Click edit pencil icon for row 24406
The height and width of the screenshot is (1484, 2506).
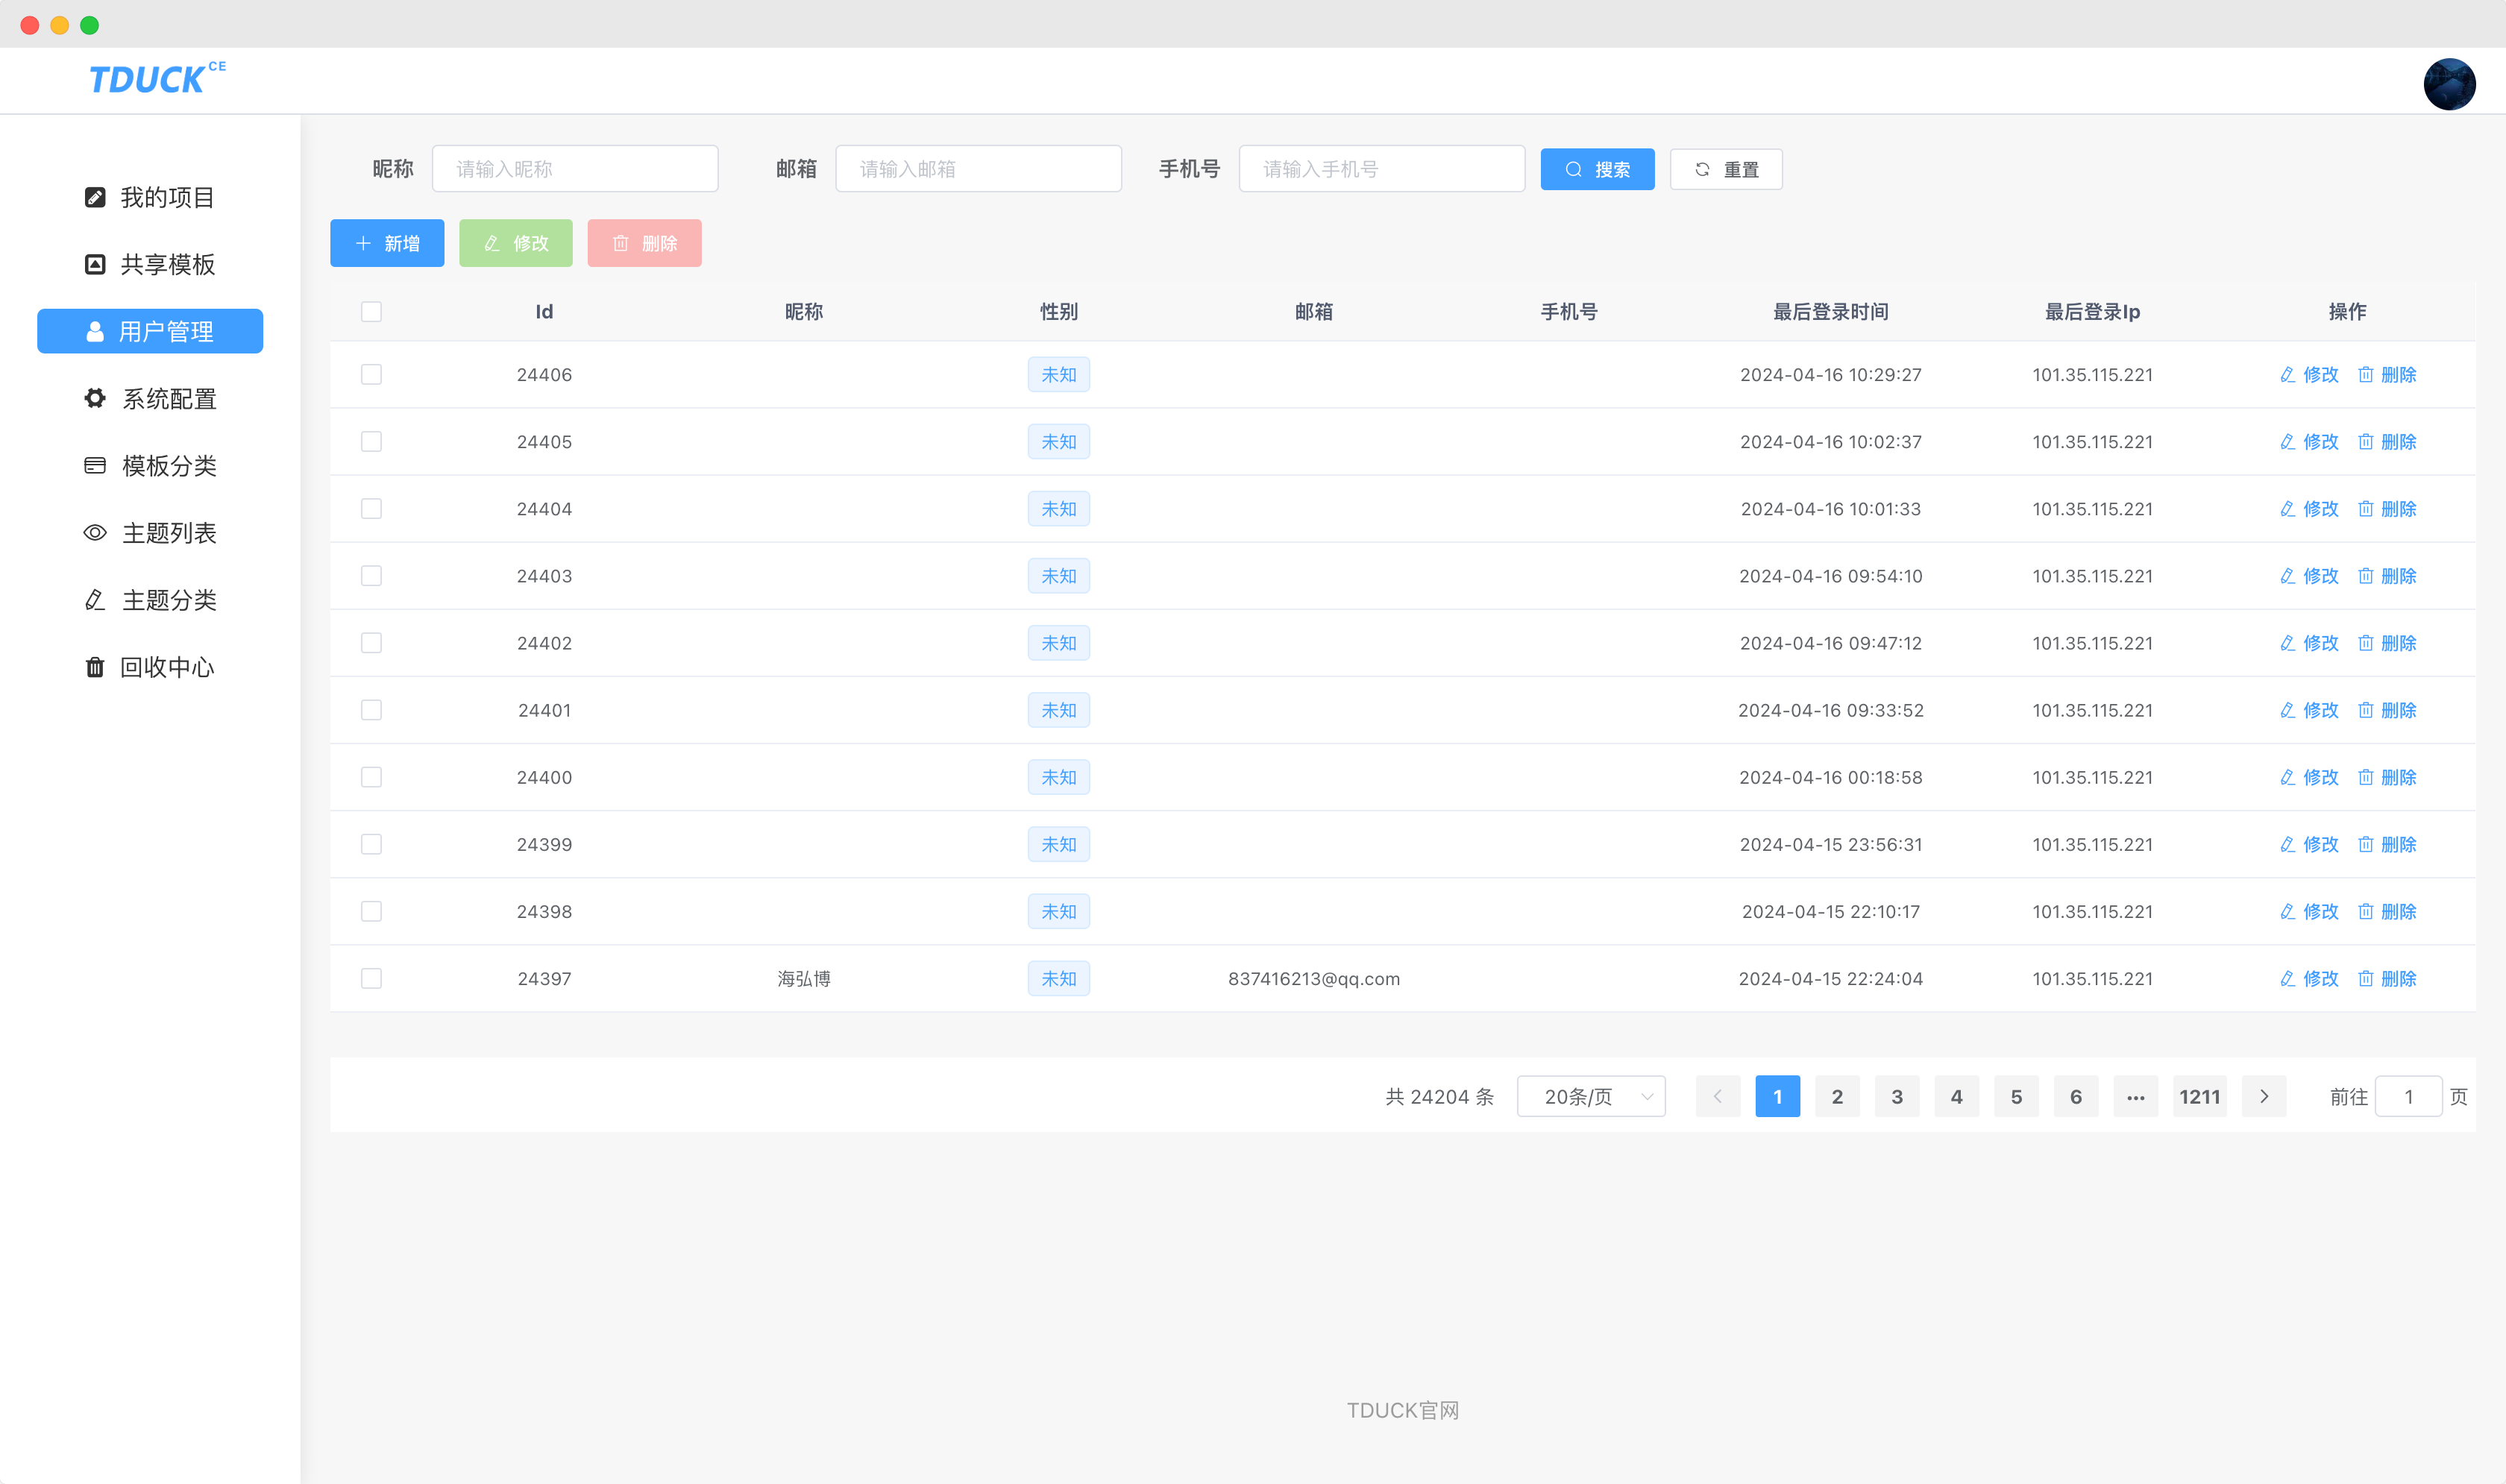click(2287, 374)
